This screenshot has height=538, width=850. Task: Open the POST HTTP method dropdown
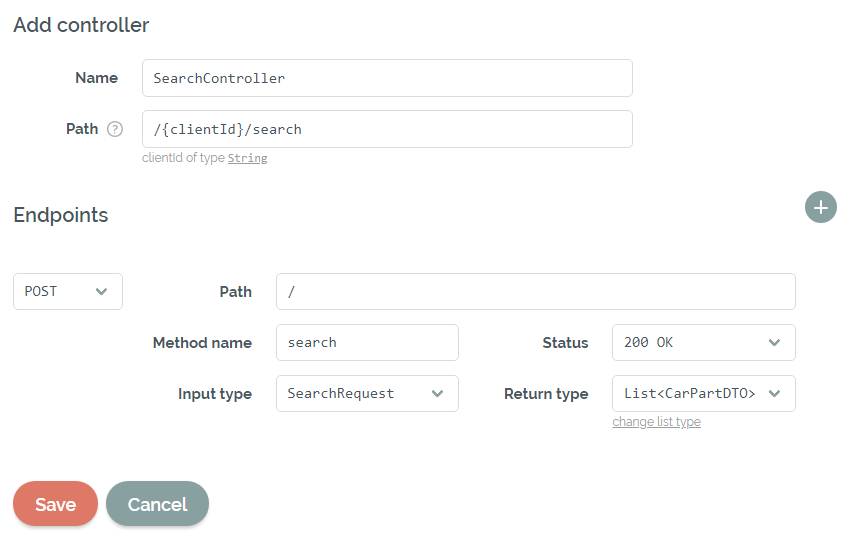(68, 291)
